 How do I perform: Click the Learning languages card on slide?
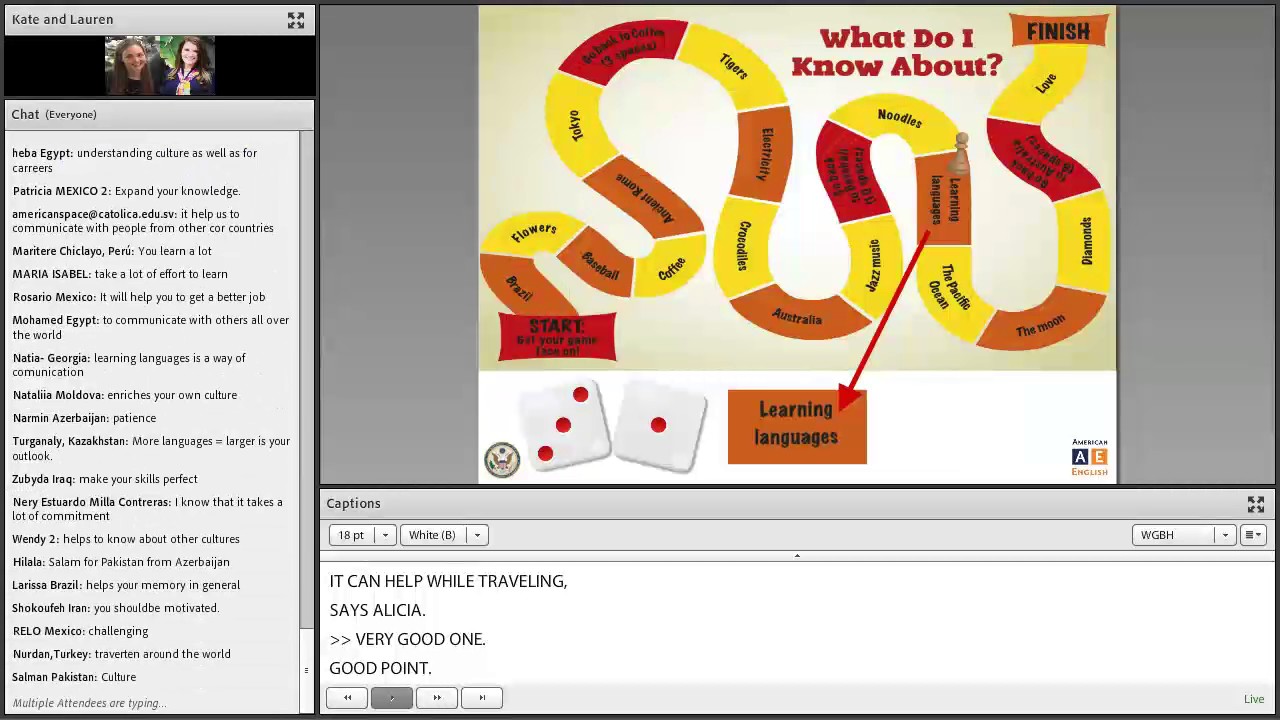(x=797, y=426)
